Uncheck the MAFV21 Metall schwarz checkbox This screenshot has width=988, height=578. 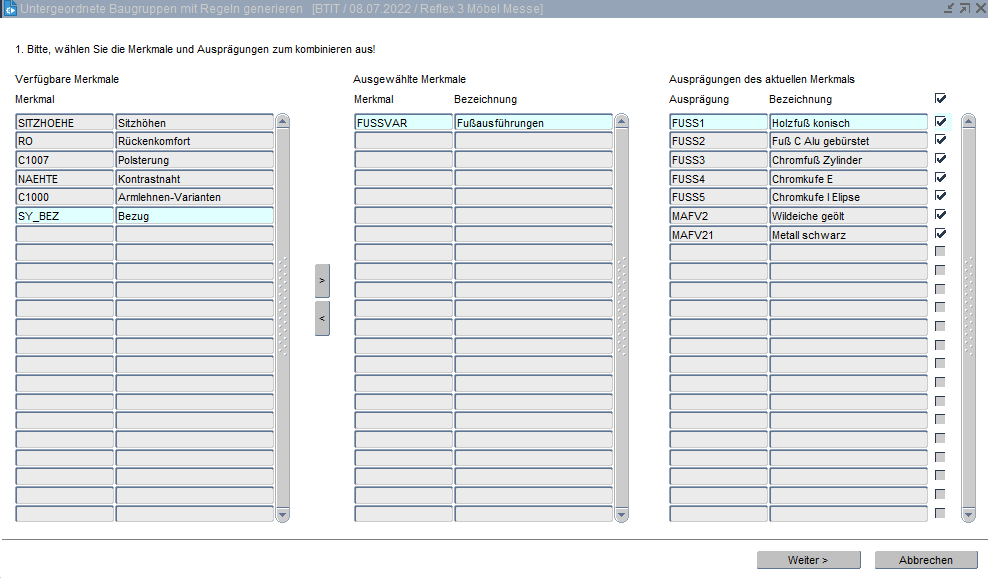940,234
